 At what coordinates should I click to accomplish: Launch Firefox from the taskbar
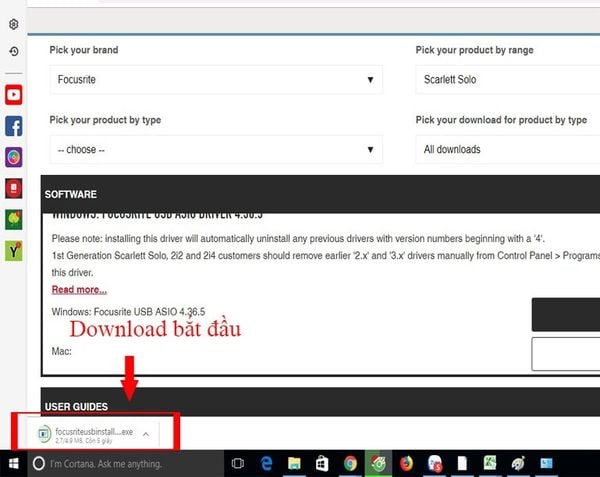pos(406,464)
